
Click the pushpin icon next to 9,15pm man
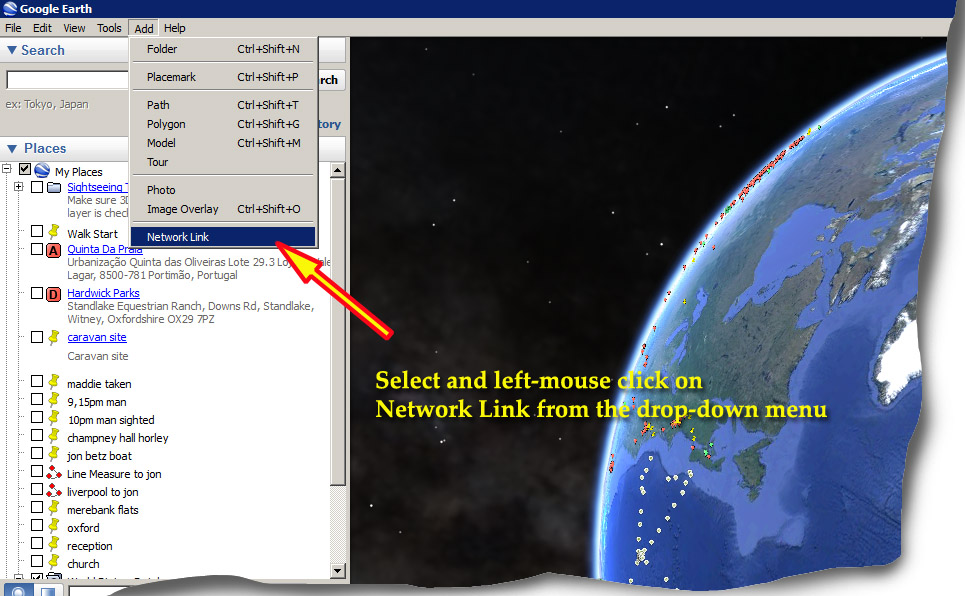tap(54, 400)
